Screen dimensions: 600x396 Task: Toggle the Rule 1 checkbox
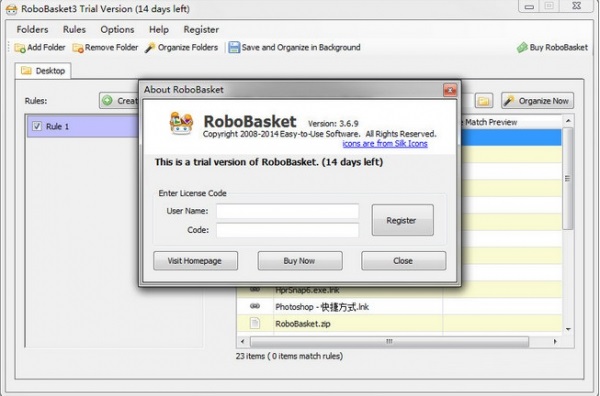click(x=37, y=126)
